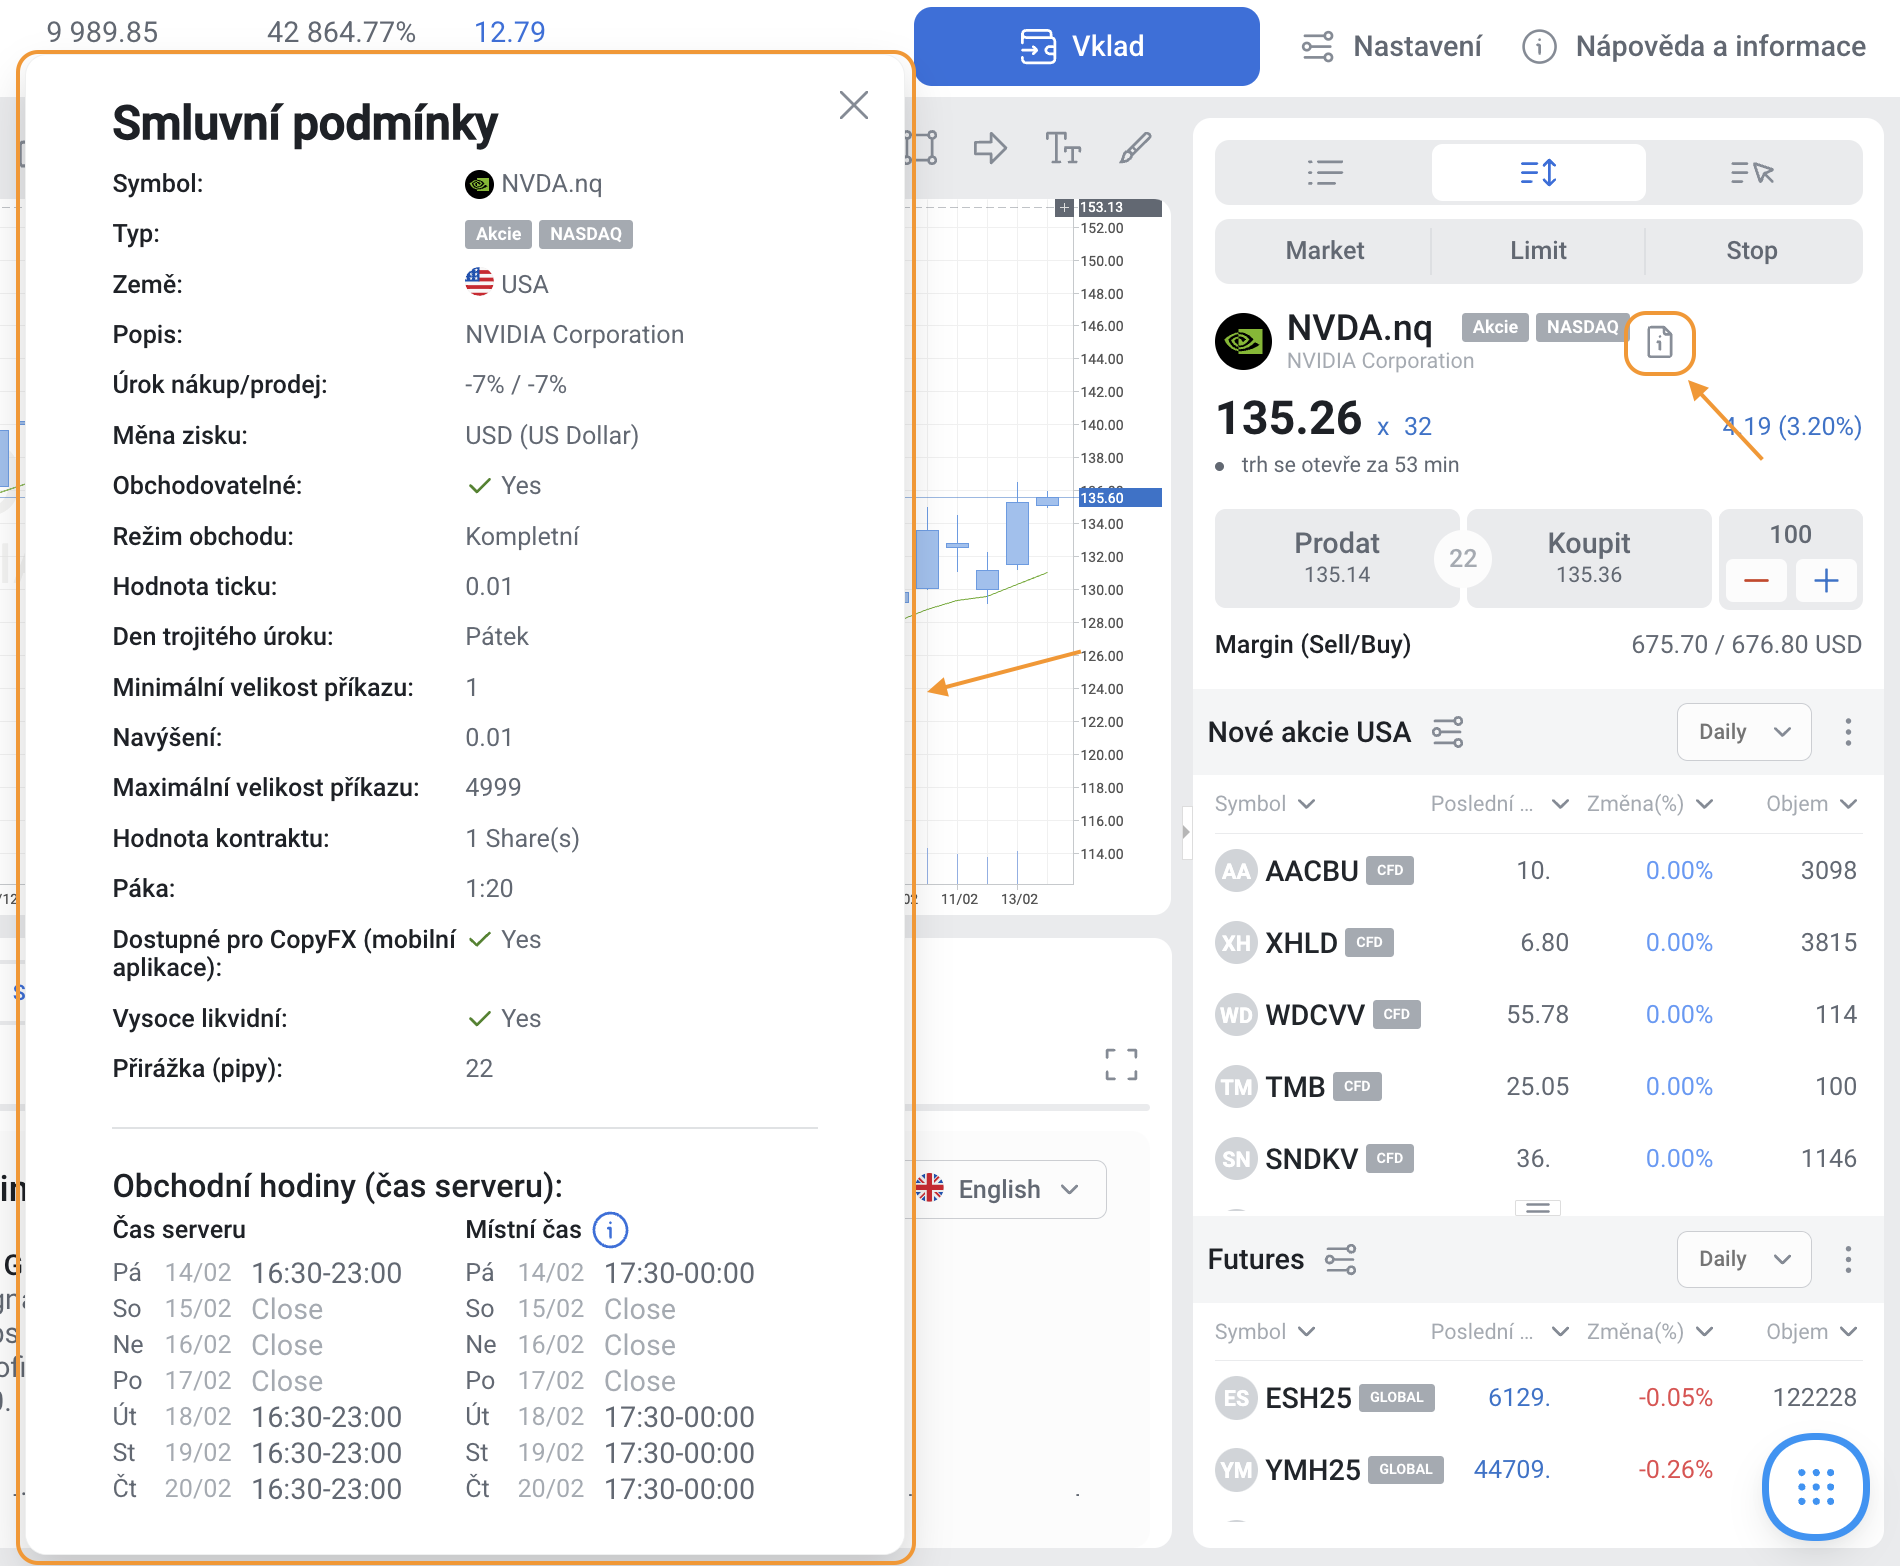Image resolution: width=1900 pixels, height=1566 pixels.
Task: Sort Futures by Symbol
Action: click(x=1264, y=1331)
